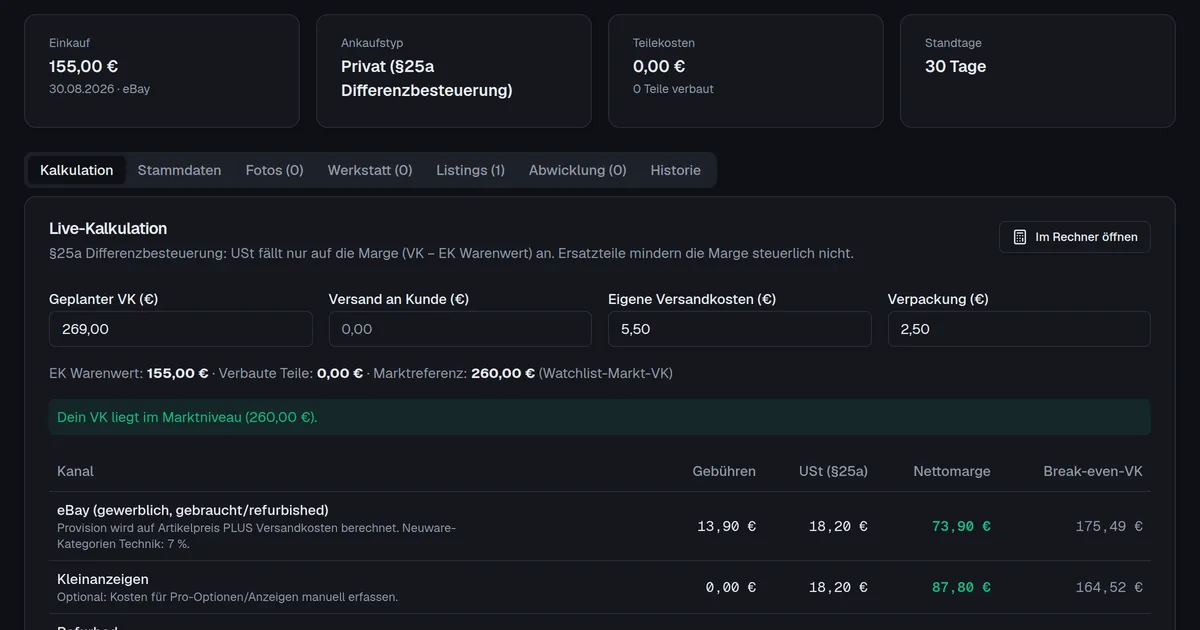Click the Ankaufstyp value Privat (§25a Differenzbesteuerung)
This screenshot has height=630, width=1200.
[427, 78]
